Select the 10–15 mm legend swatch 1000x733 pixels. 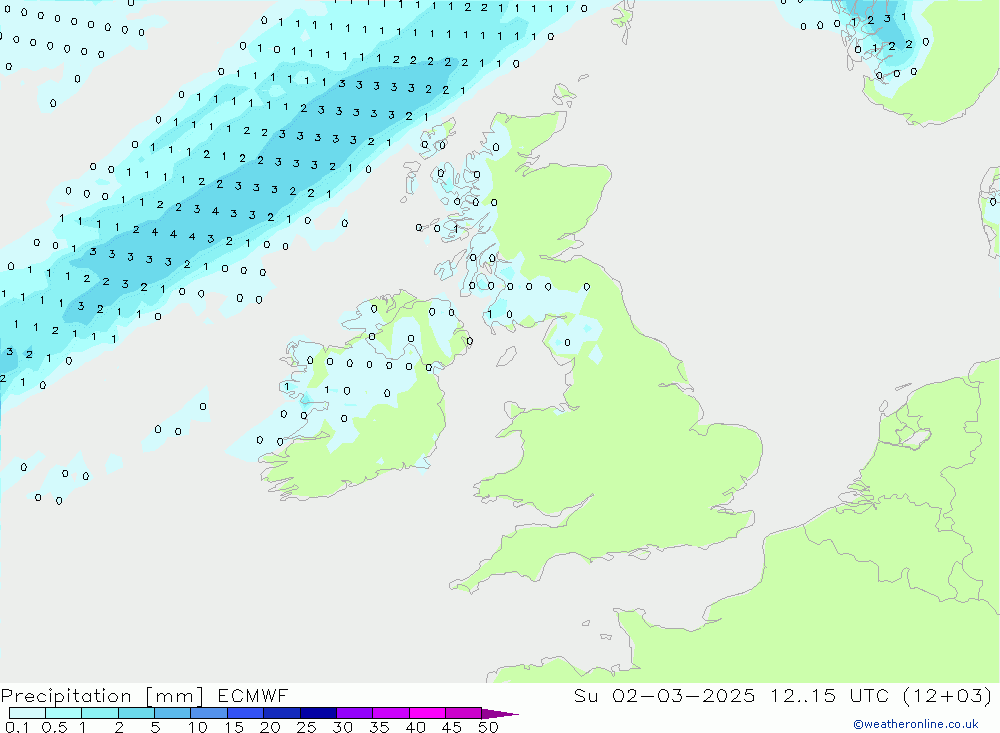coord(209,713)
